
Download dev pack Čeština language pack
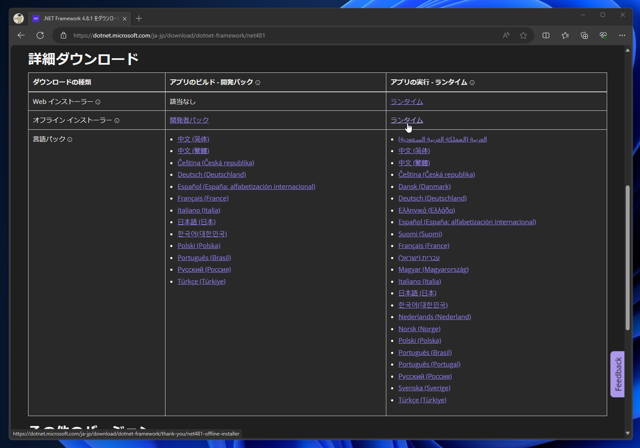216,163
